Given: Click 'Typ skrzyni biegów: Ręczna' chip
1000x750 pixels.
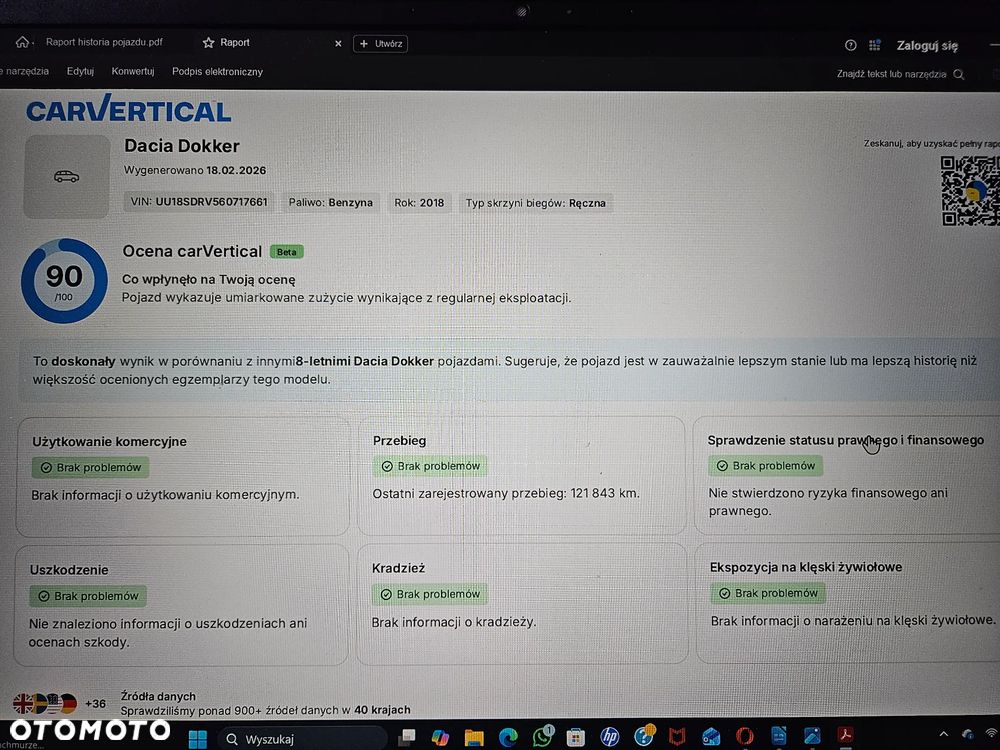Looking at the screenshot, I should (x=536, y=203).
